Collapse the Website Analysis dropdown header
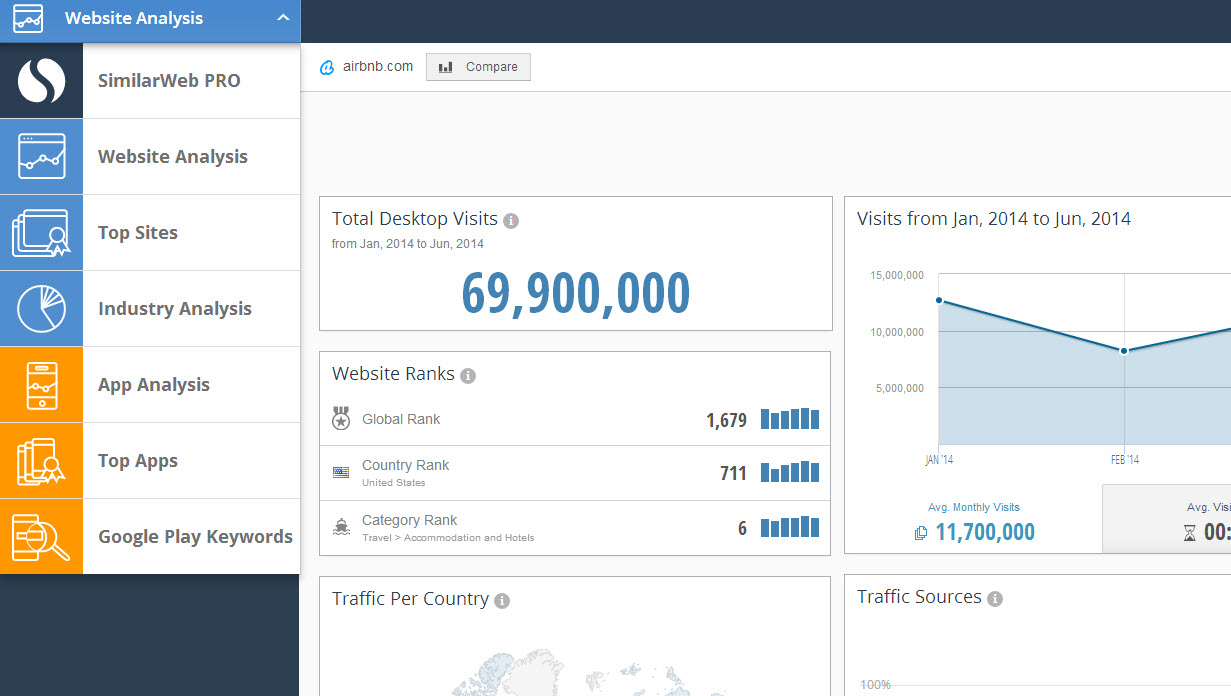The height and width of the screenshot is (696, 1231). (134, 18)
